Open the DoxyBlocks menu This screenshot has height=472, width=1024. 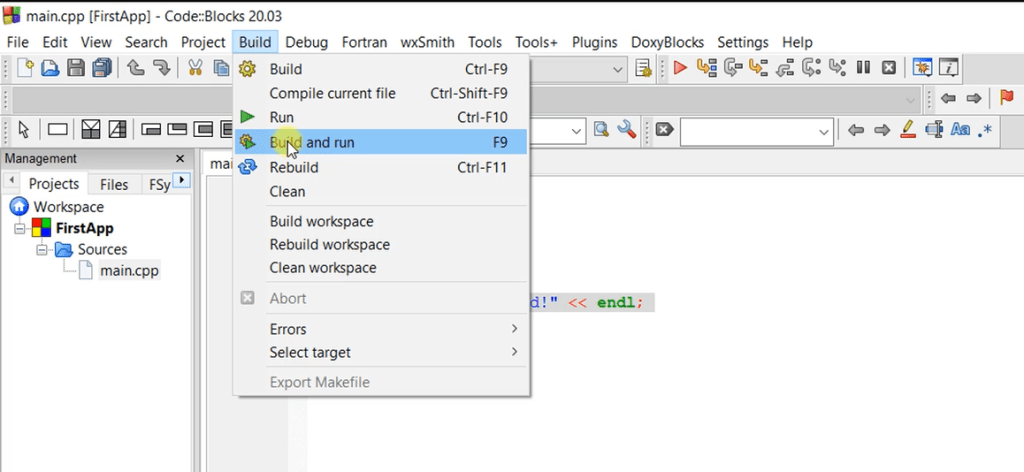coord(667,42)
